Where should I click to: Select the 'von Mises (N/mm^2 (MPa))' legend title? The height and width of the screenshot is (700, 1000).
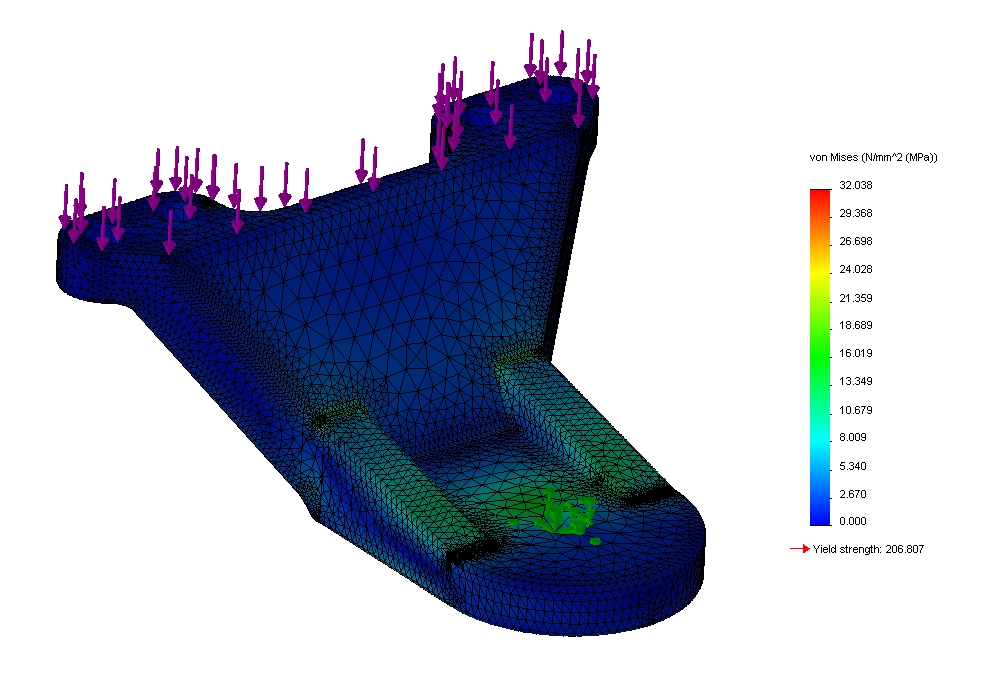click(873, 157)
